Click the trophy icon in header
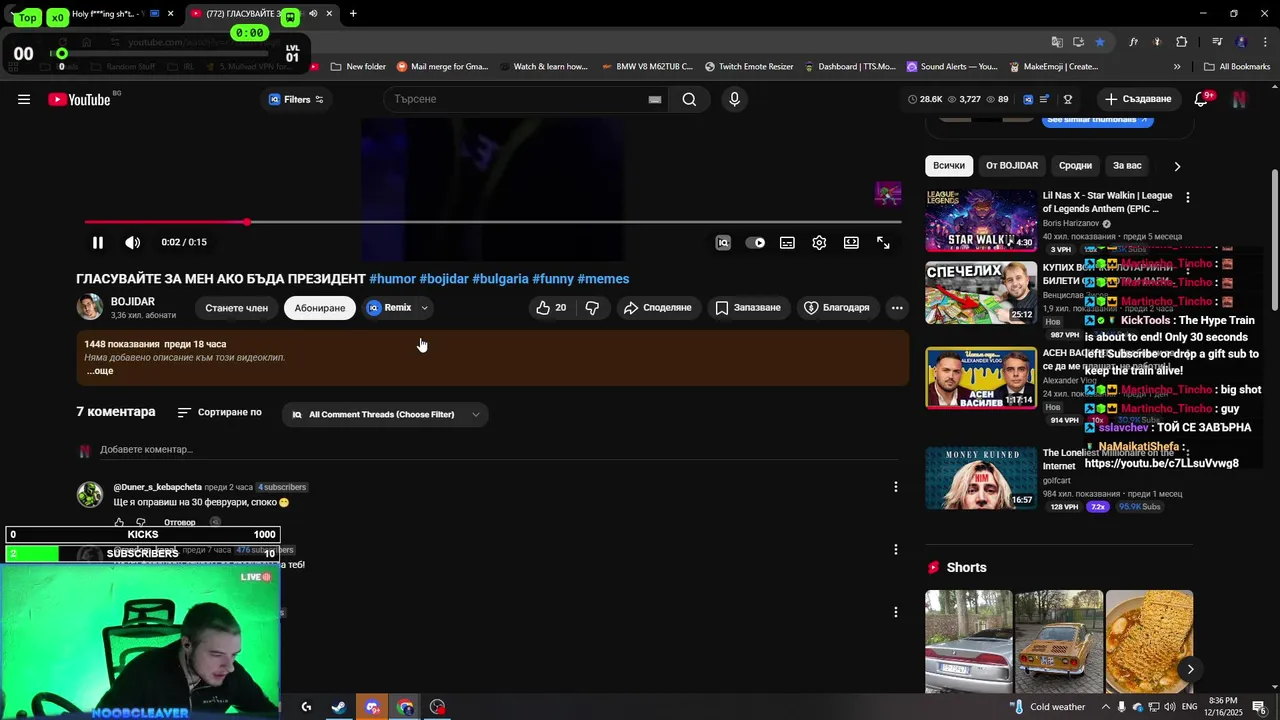Viewport: 1280px width, 720px height. point(1068,99)
